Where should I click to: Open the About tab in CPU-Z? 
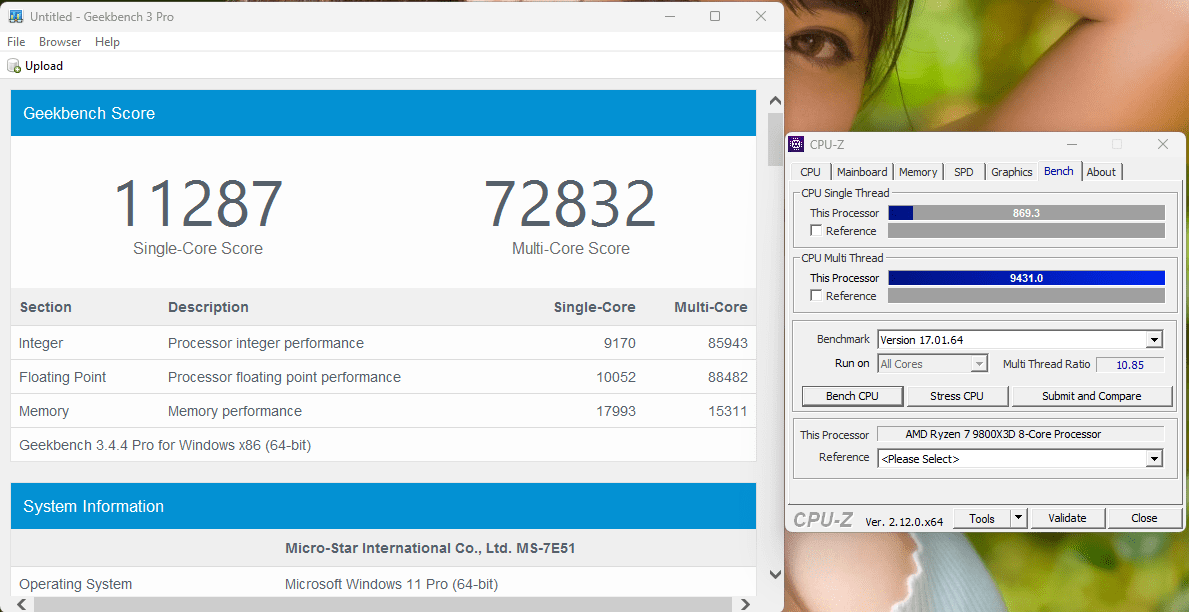[1101, 172]
